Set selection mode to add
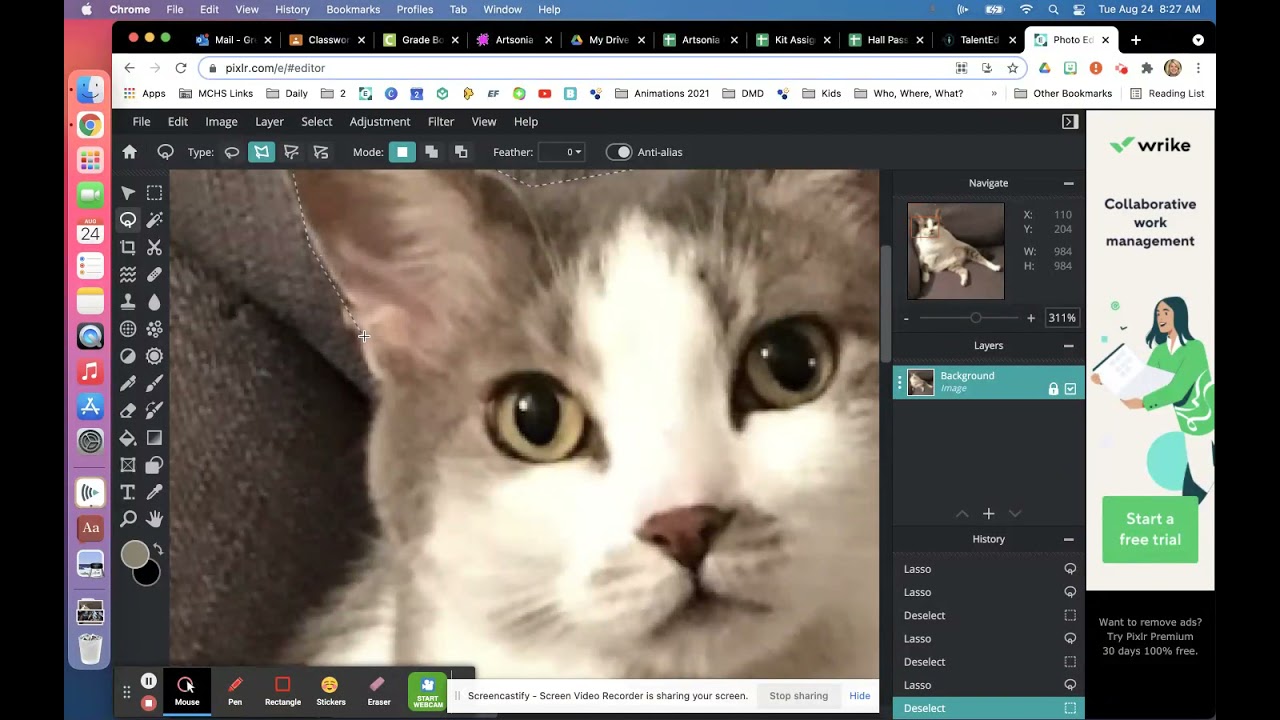The width and height of the screenshot is (1280, 720). [x=431, y=152]
